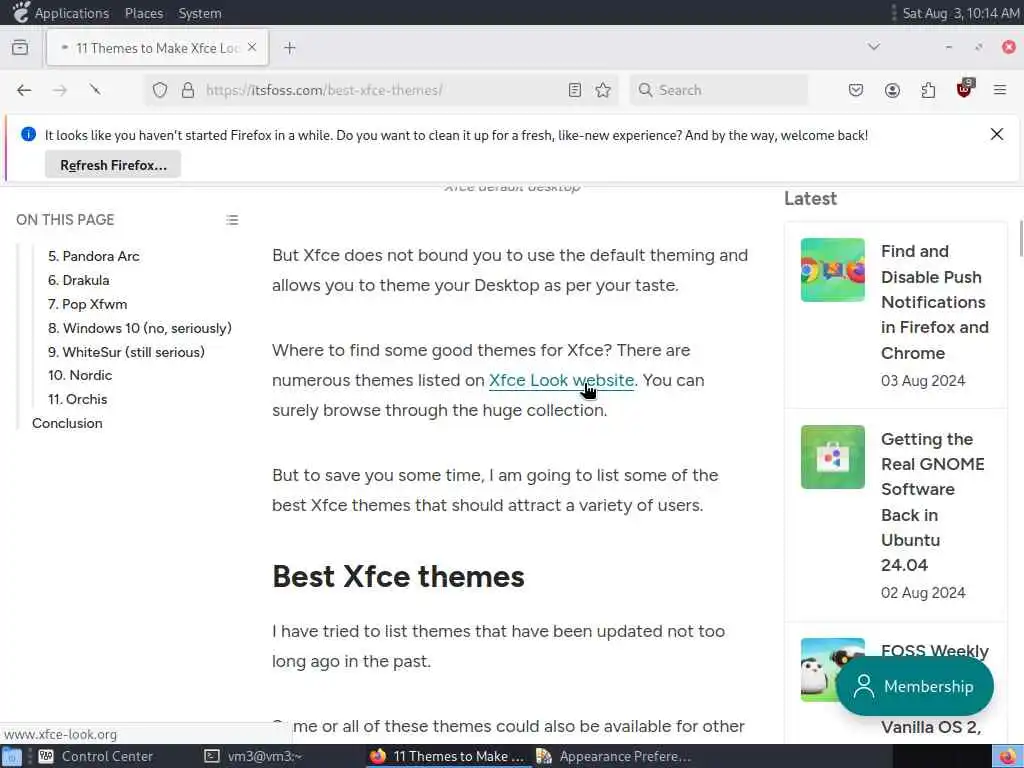The width and height of the screenshot is (1024, 768).
Task: Open Firefox account icon
Action: point(892,90)
